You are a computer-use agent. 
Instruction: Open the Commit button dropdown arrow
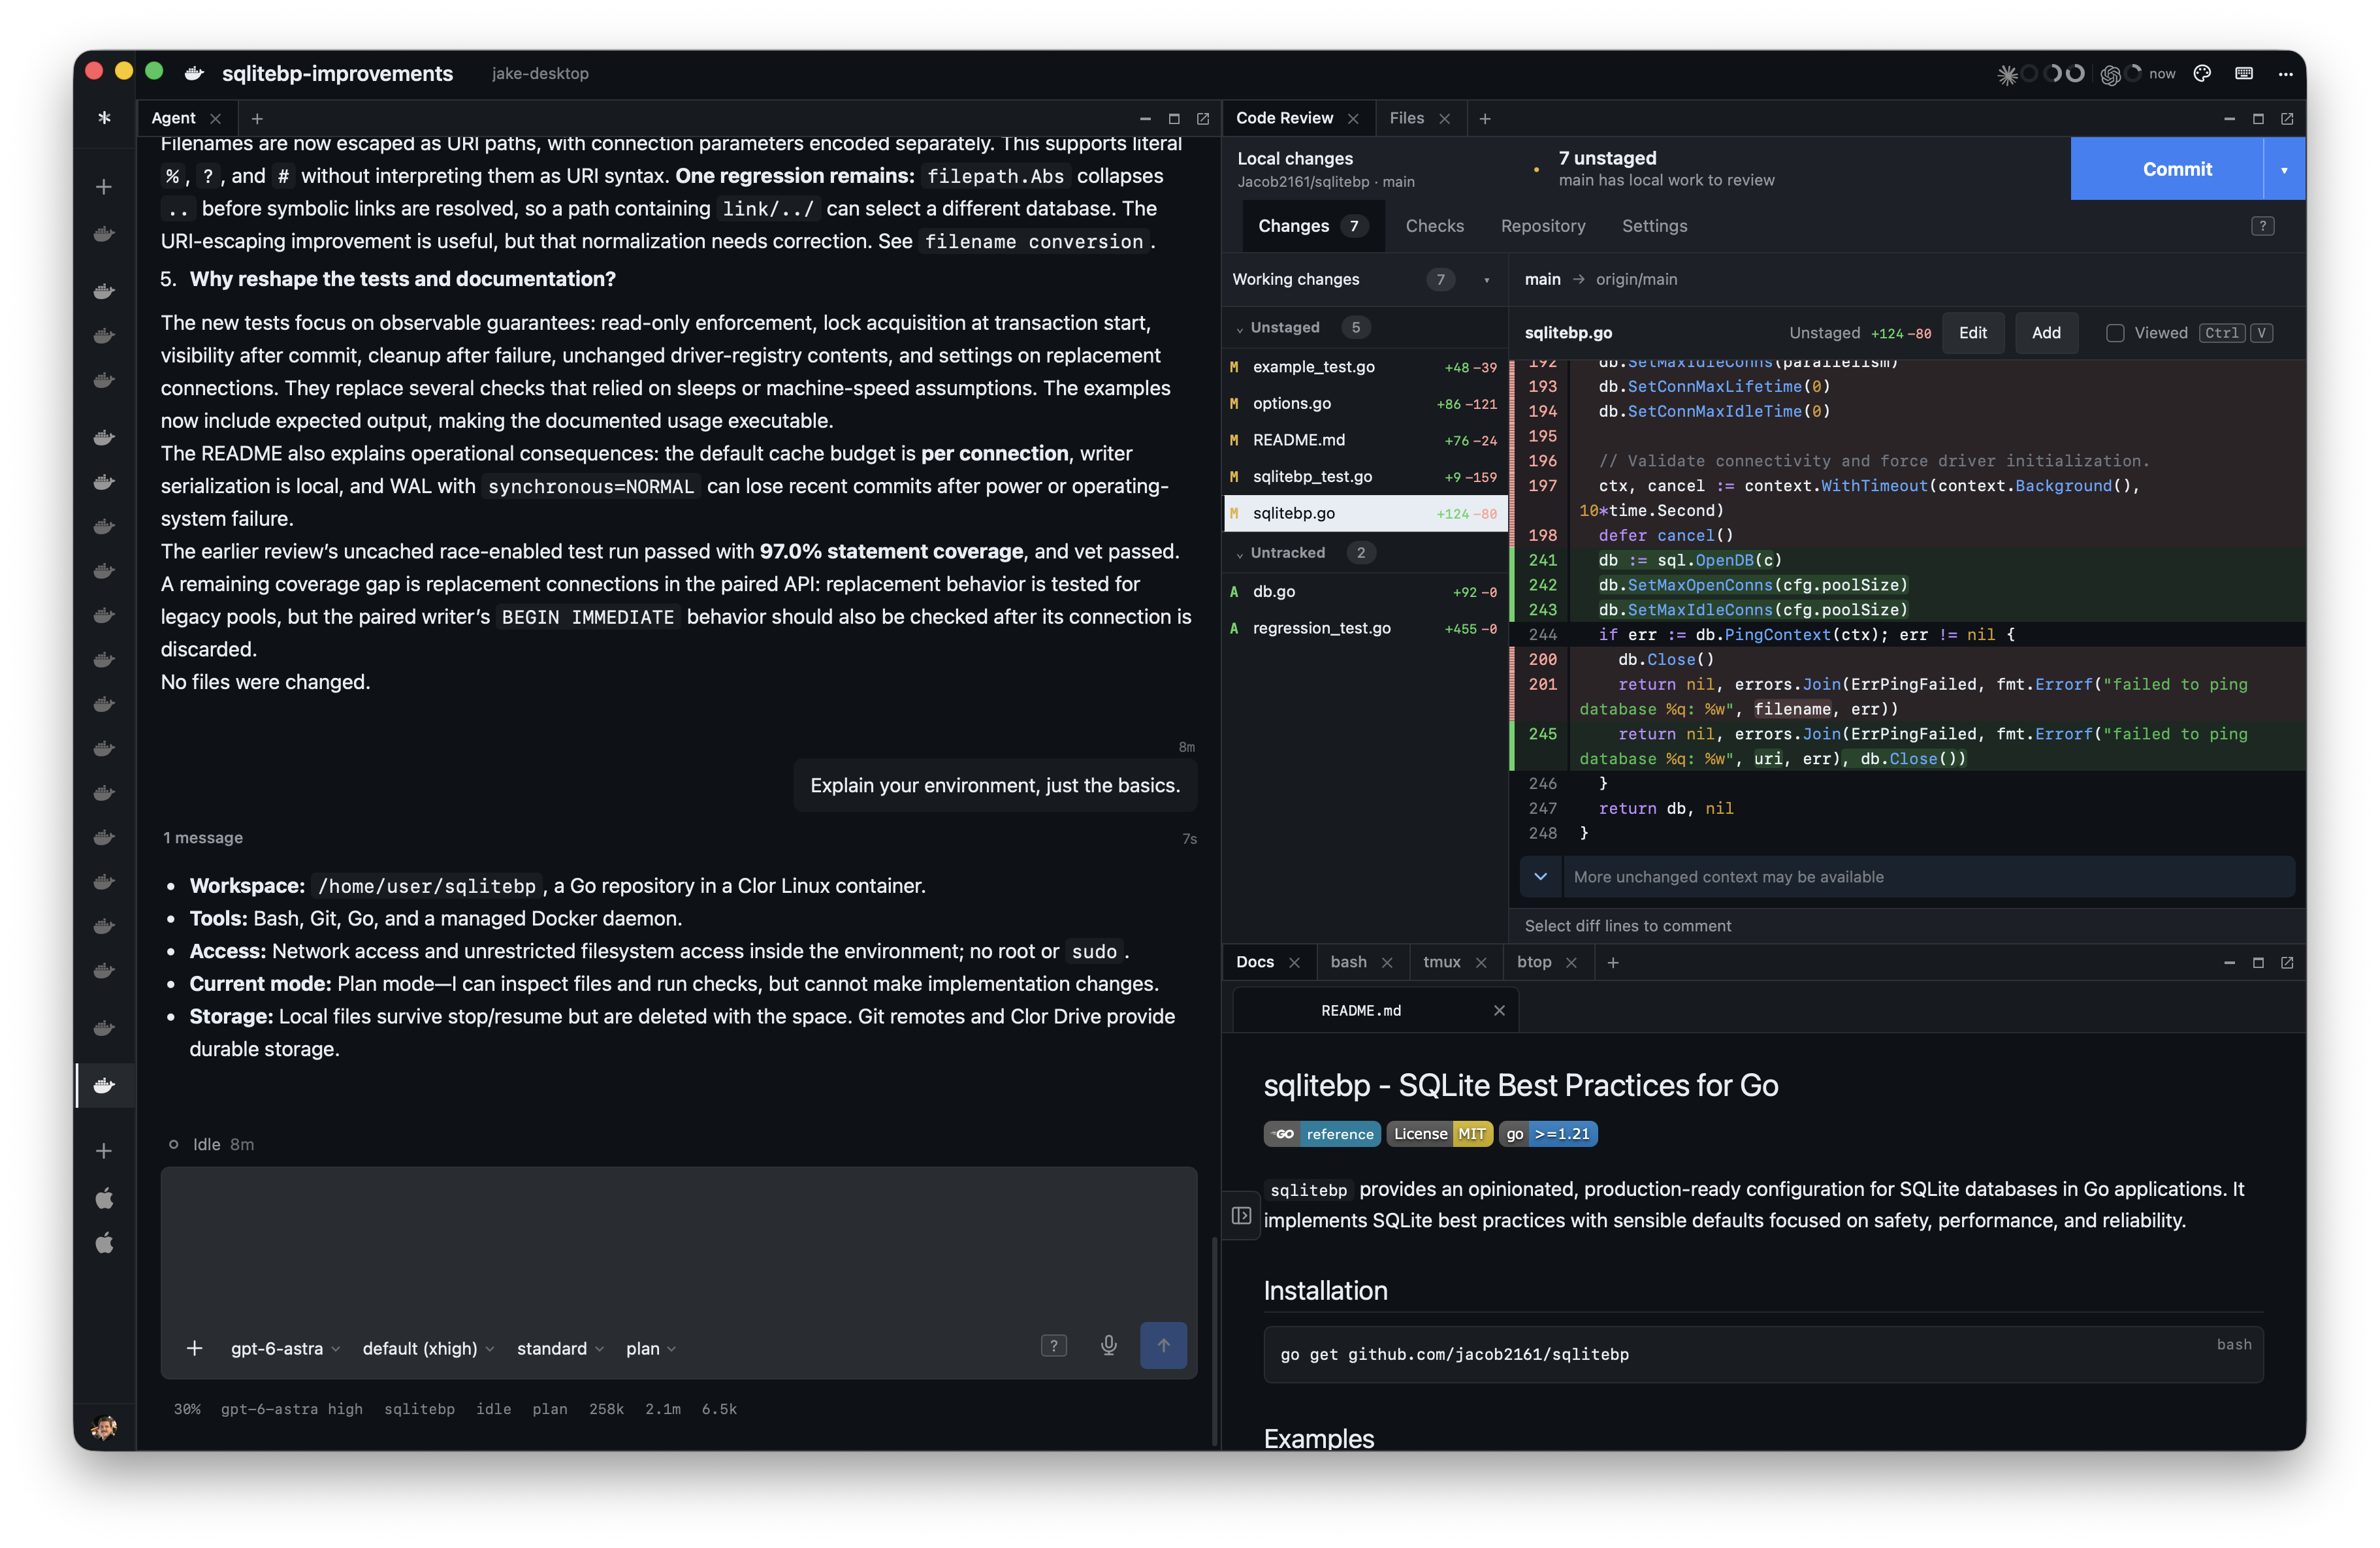tap(2284, 169)
